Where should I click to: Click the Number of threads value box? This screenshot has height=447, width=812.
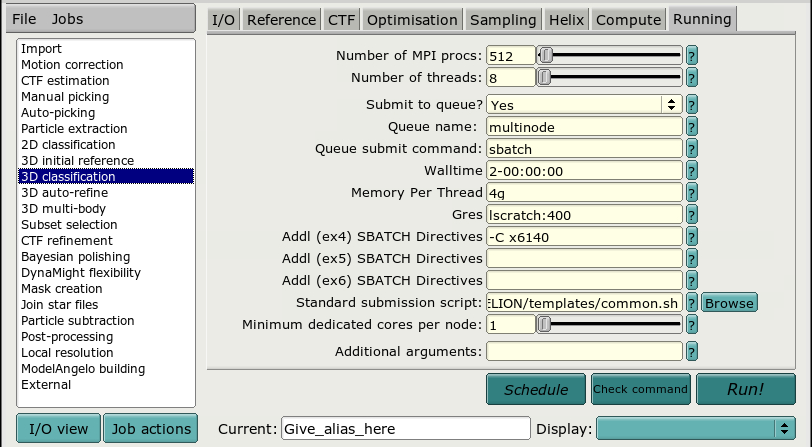tap(511, 78)
